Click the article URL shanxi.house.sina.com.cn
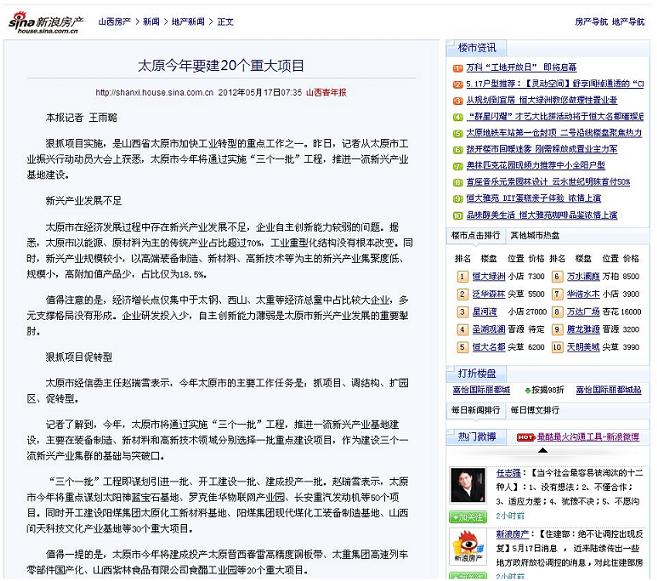657x581 pixels. click(x=155, y=93)
